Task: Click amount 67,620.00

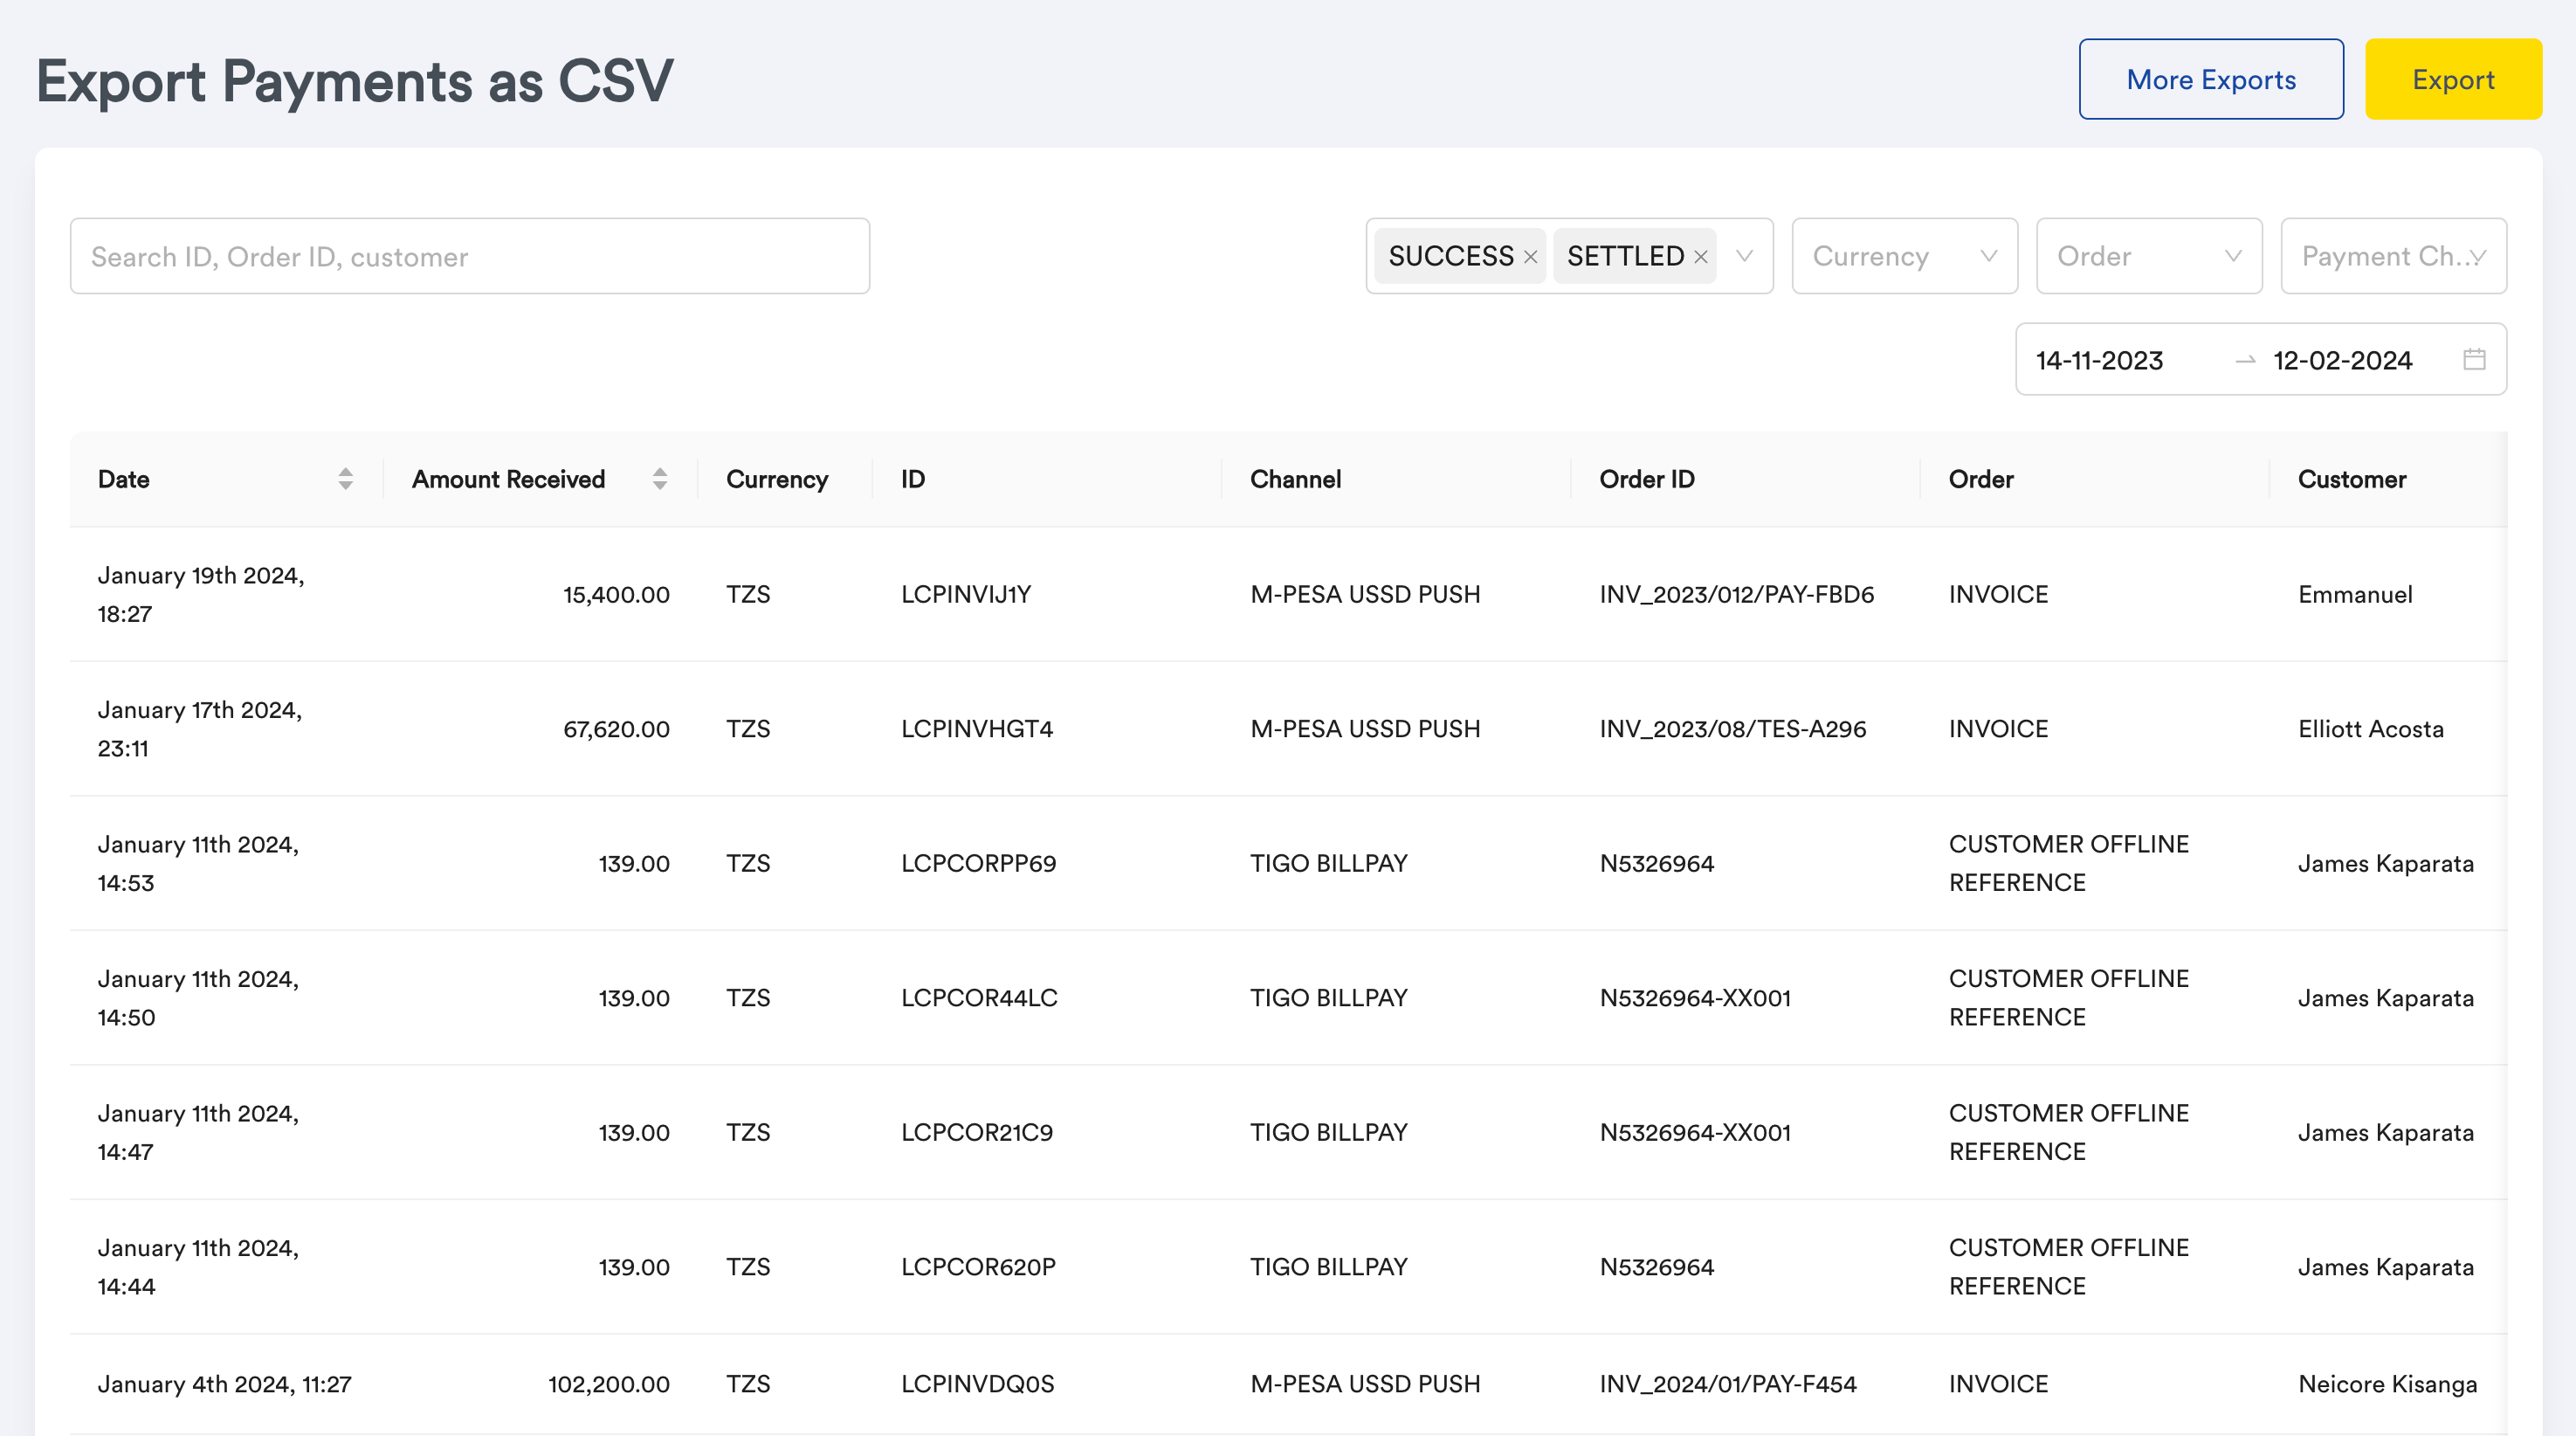Action: (616, 729)
